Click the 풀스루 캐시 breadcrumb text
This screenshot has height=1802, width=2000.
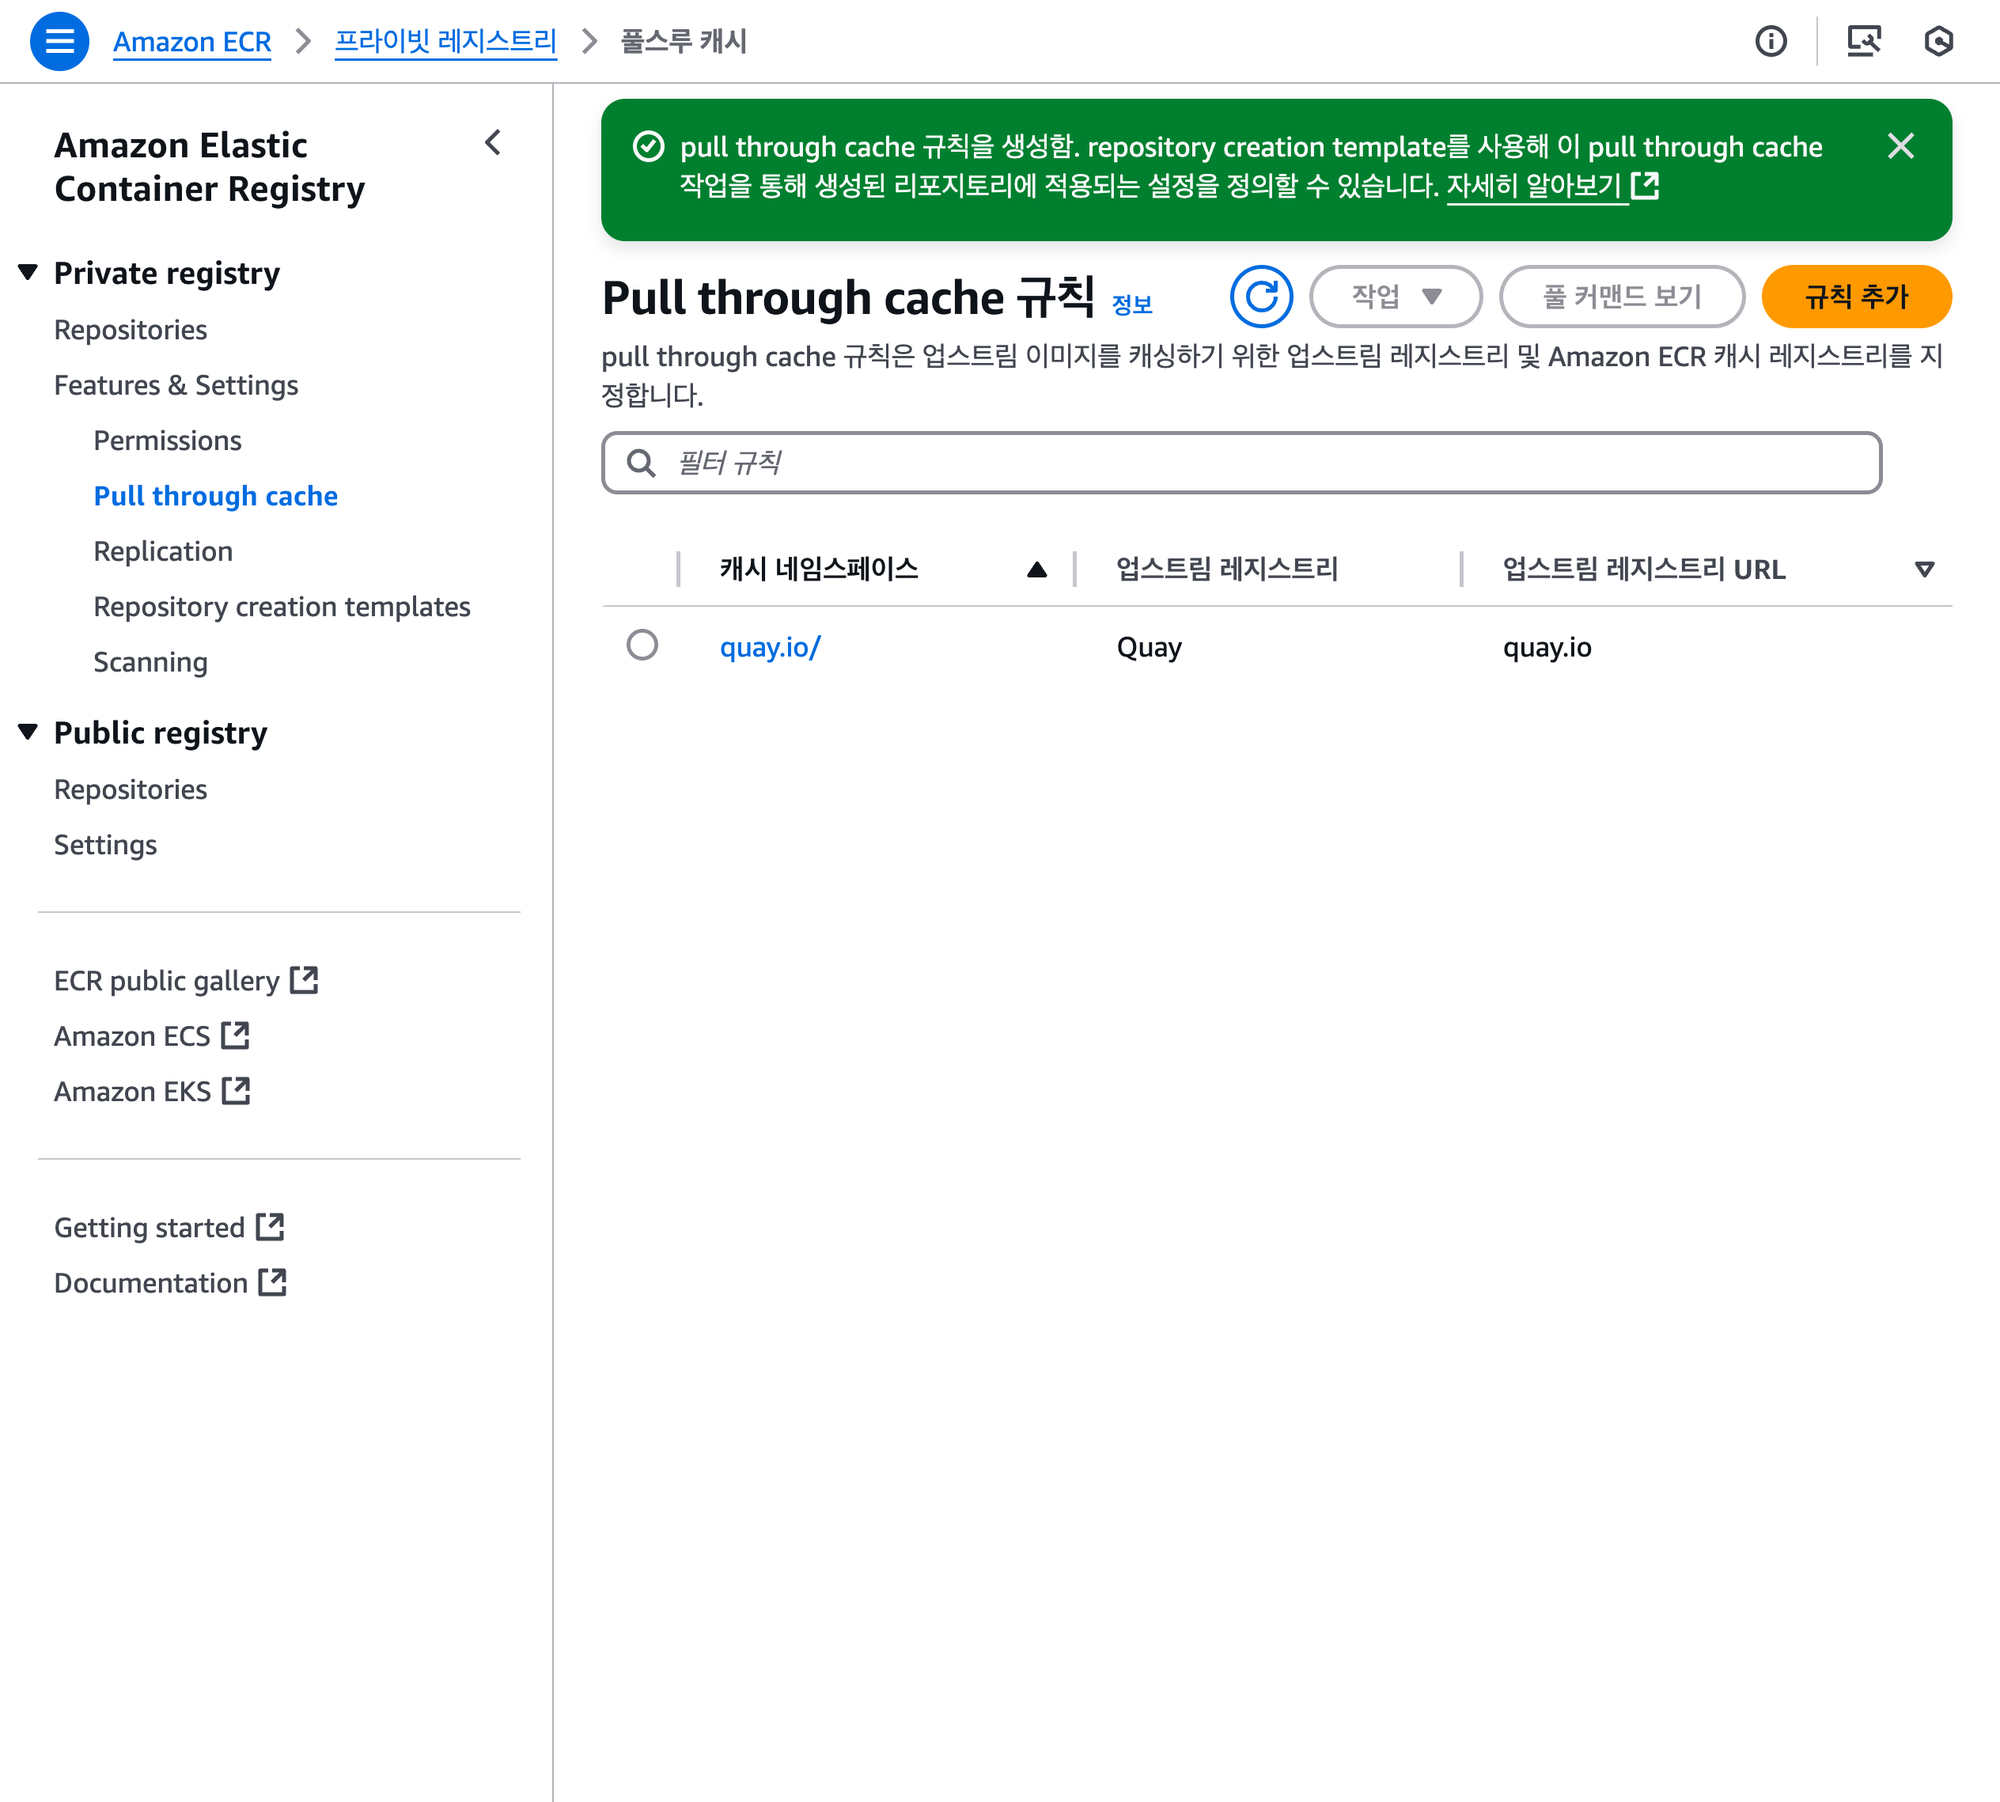(684, 42)
